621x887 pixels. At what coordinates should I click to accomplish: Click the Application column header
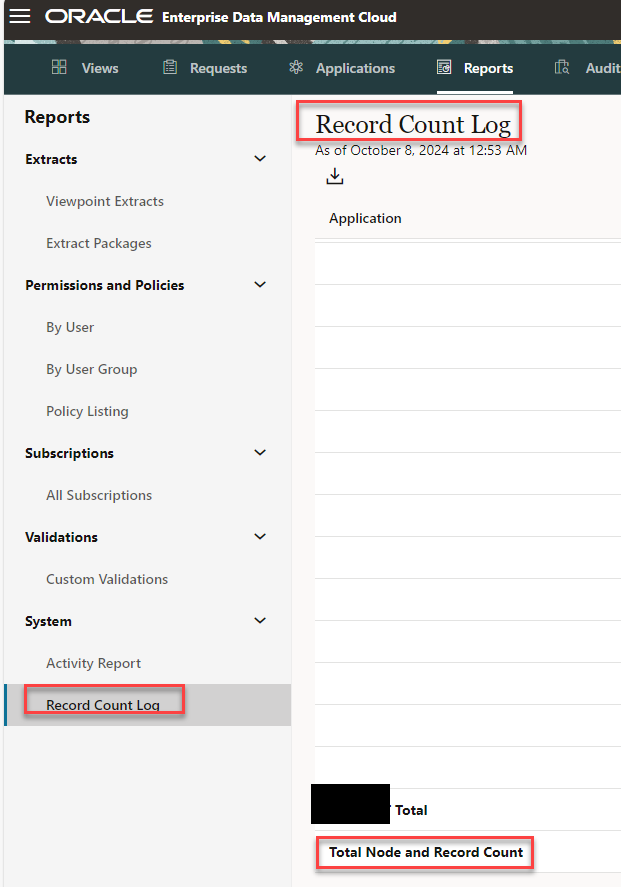click(x=365, y=218)
